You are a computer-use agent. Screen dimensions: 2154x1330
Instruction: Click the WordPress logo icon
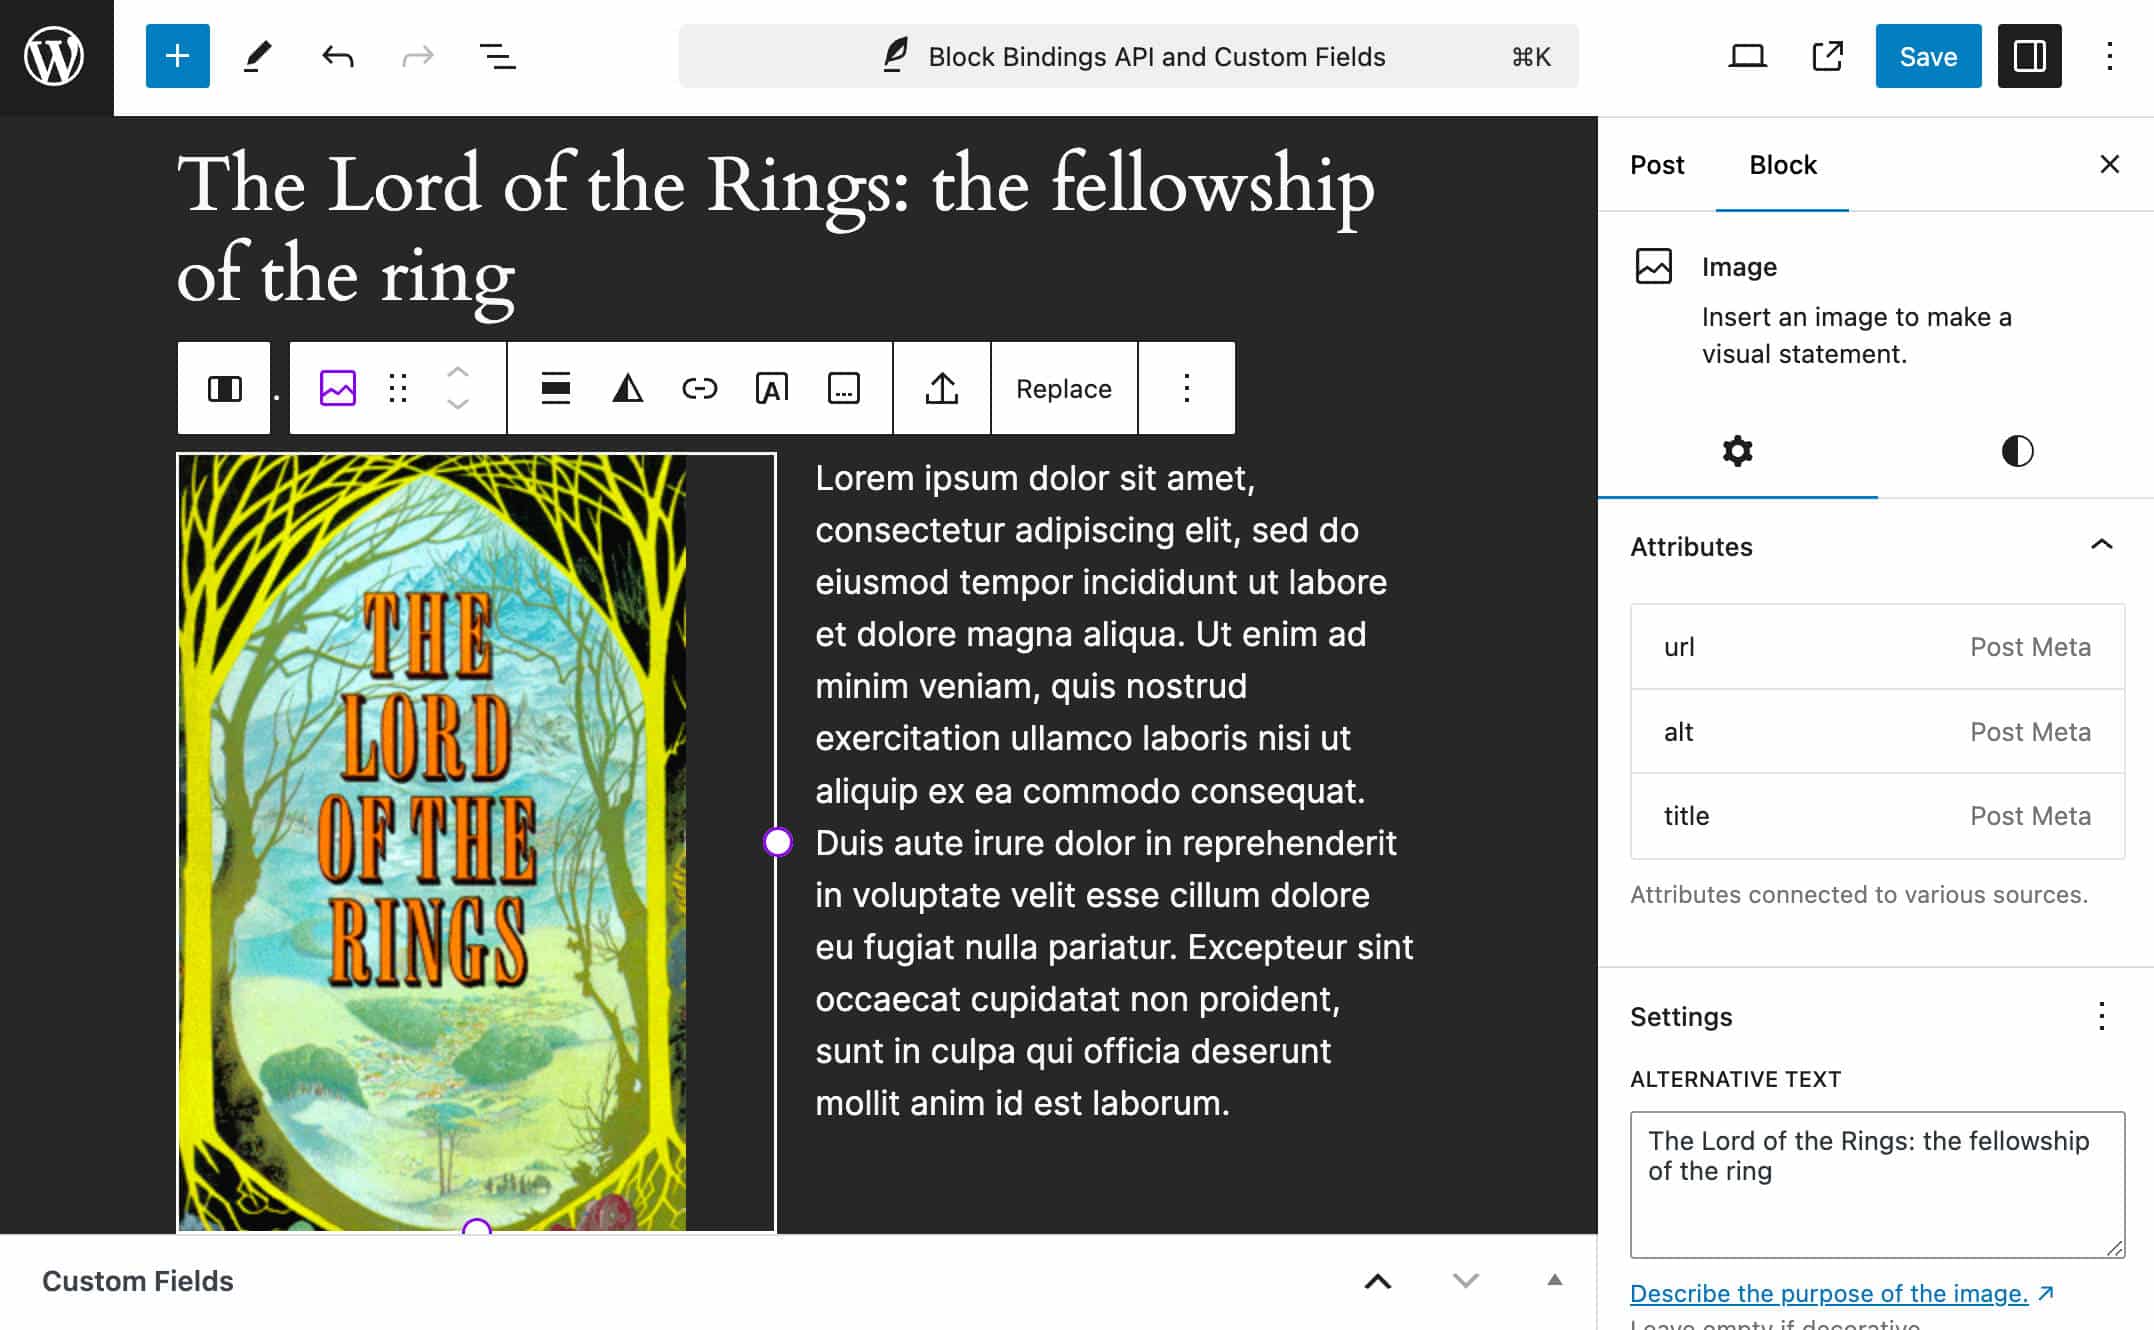[55, 56]
